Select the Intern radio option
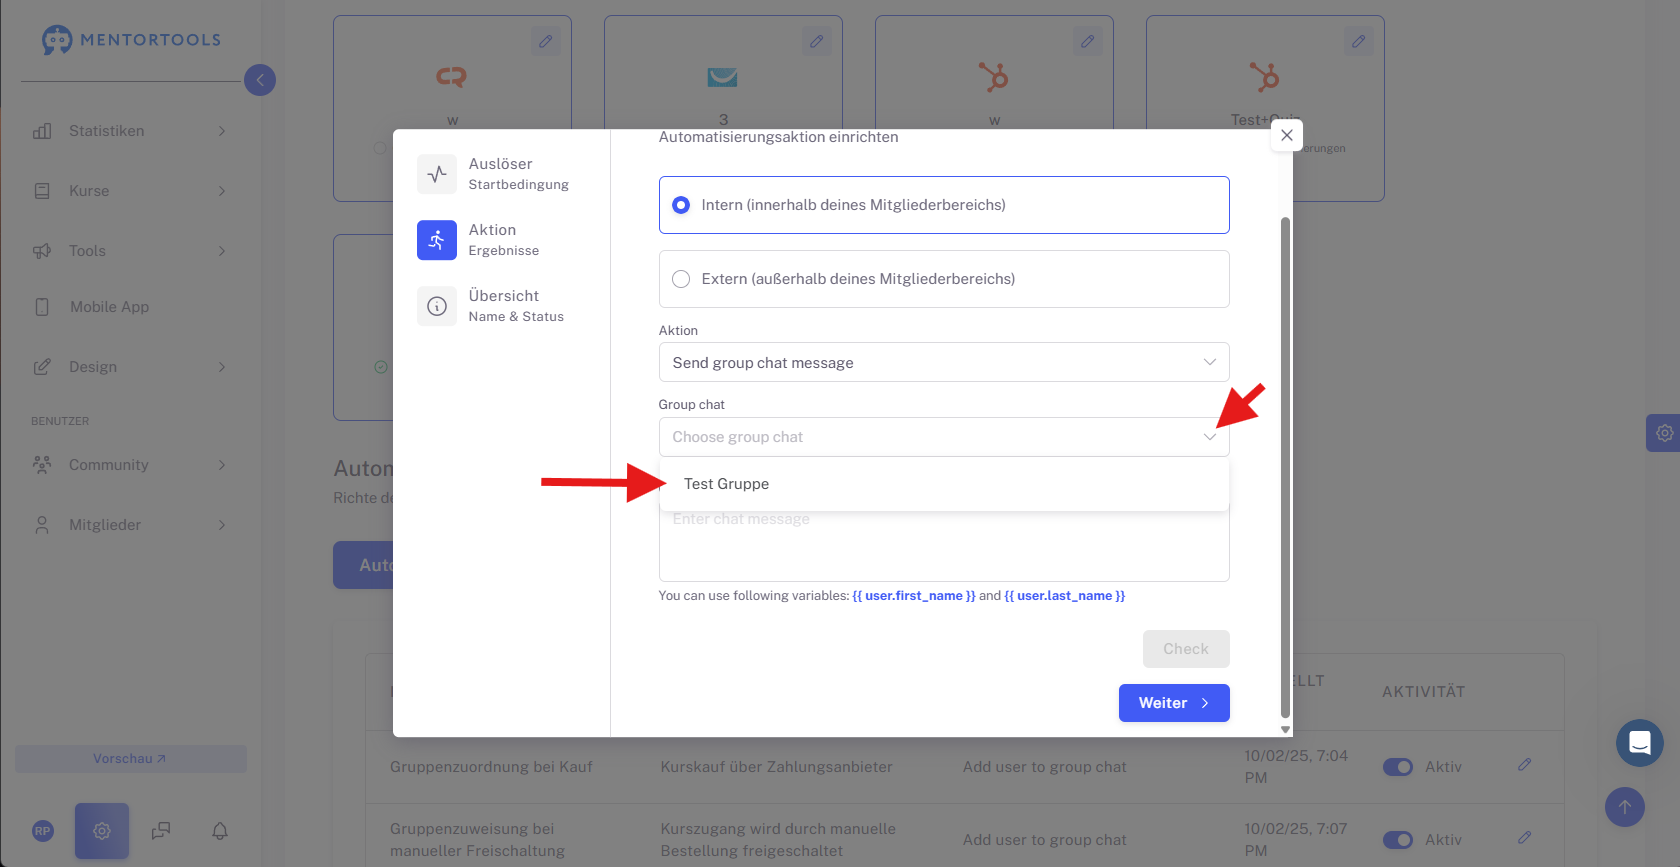Viewport: 1680px width, 867px height. point(681,205)
